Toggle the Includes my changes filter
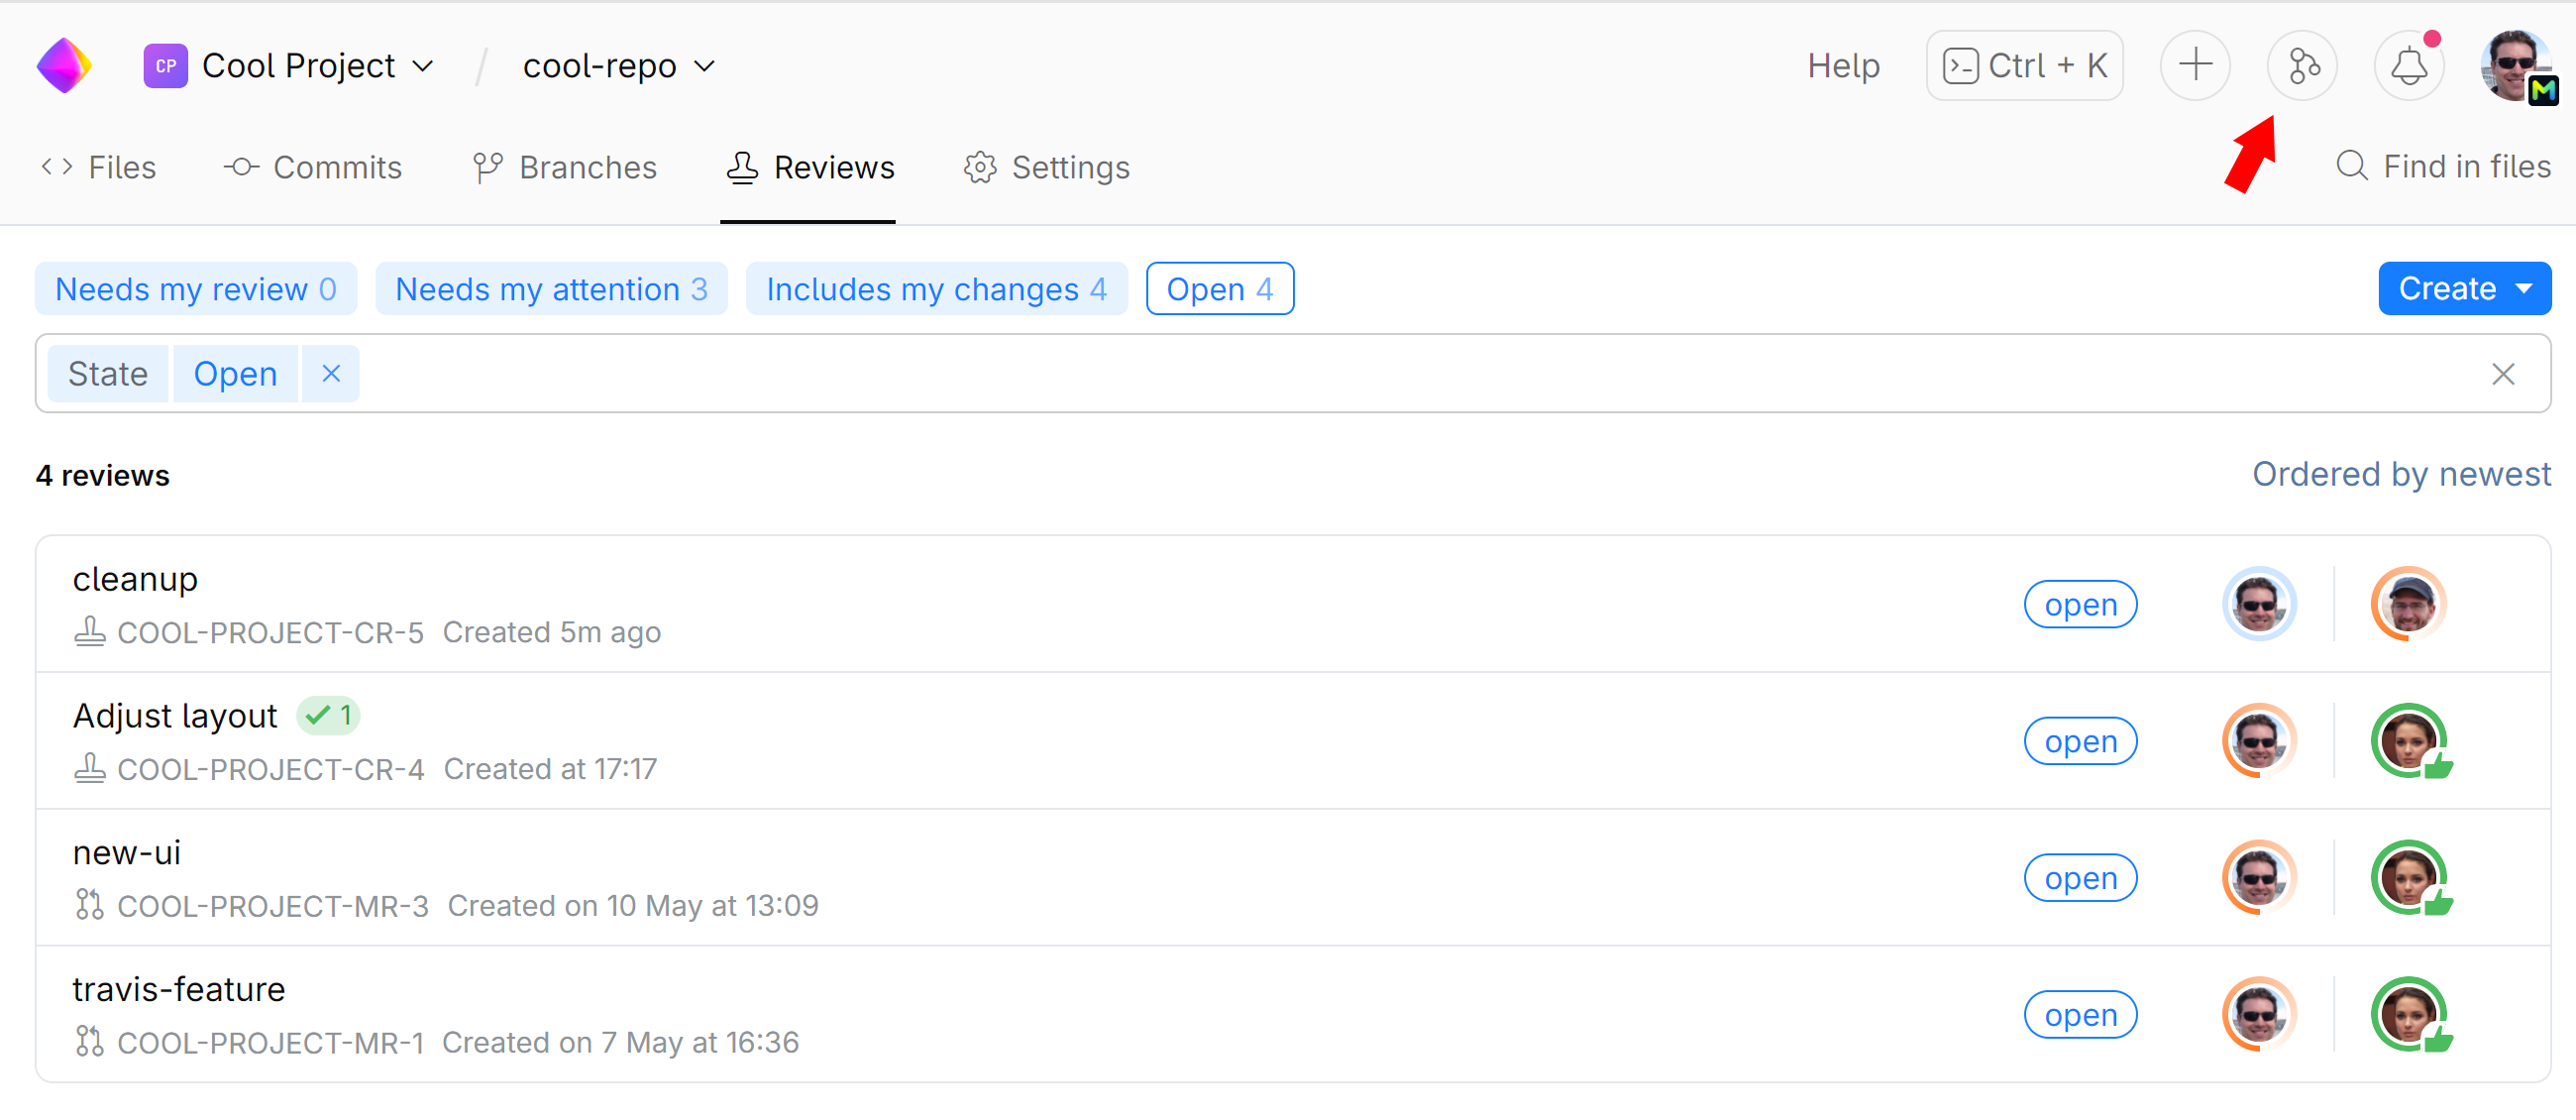 936,289
